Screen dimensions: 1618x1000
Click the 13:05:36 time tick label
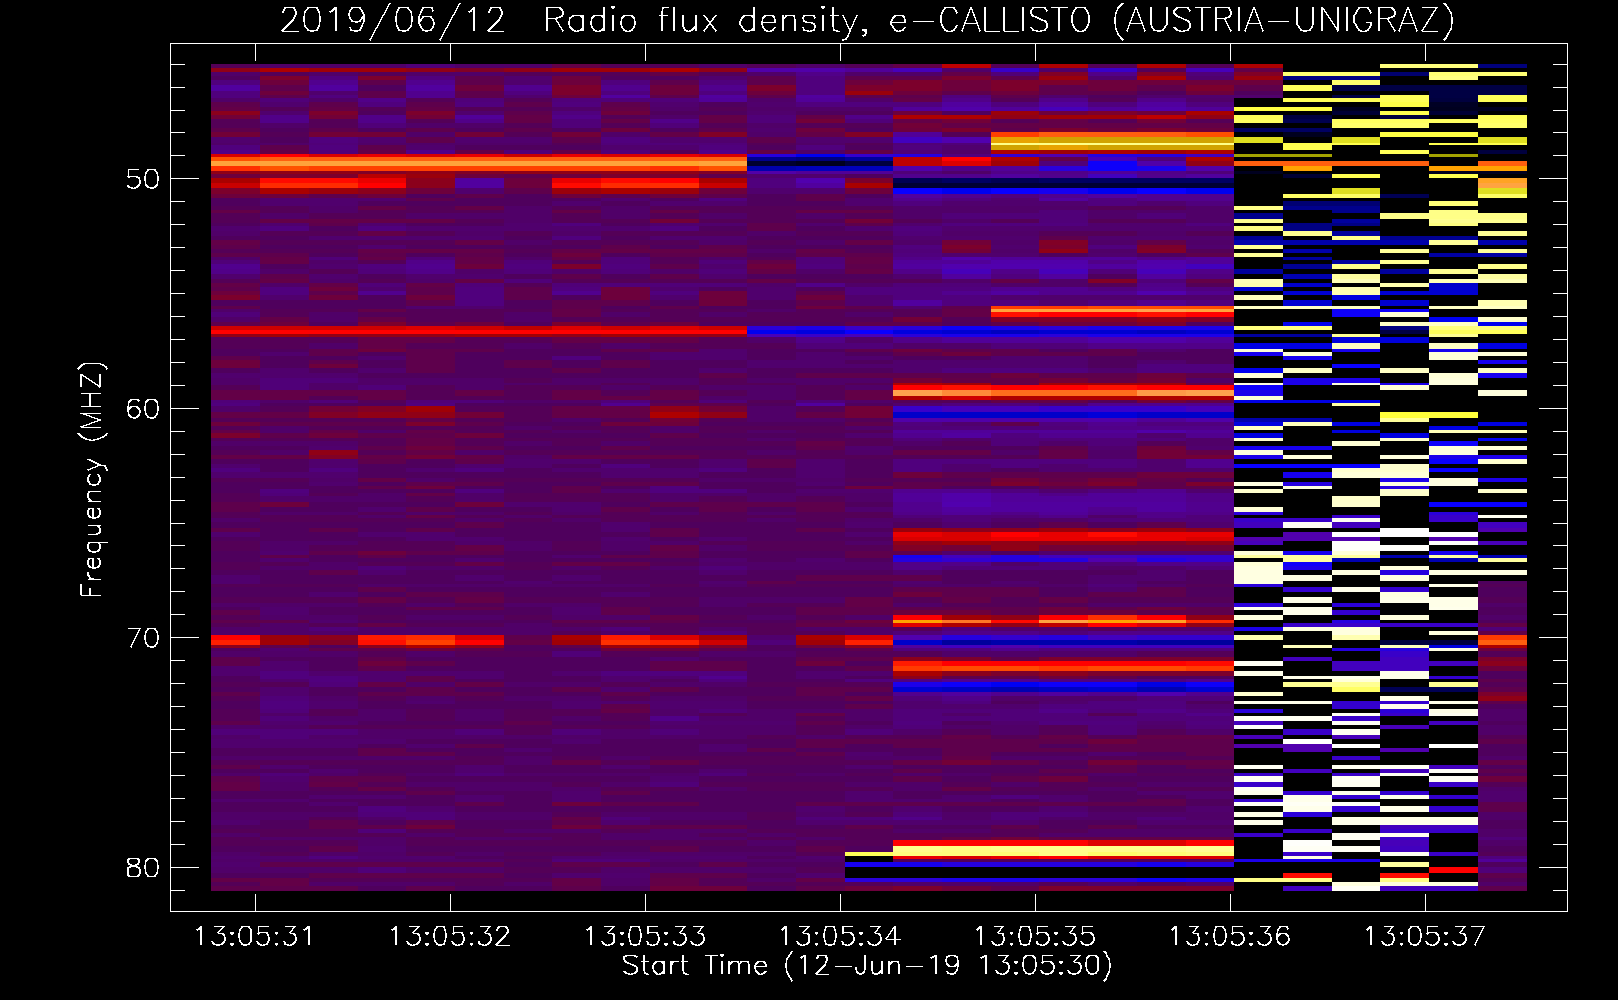tap(1229, 937)
